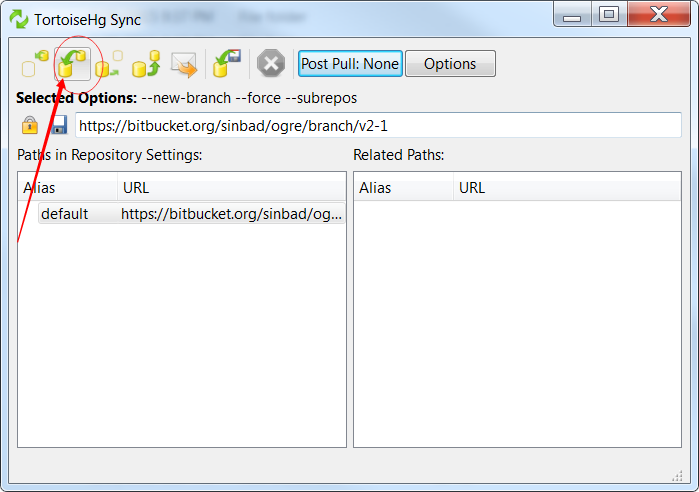Click the Incoming changesets preview icon
The width and height of the screenshot is (699, 492).
35,64
